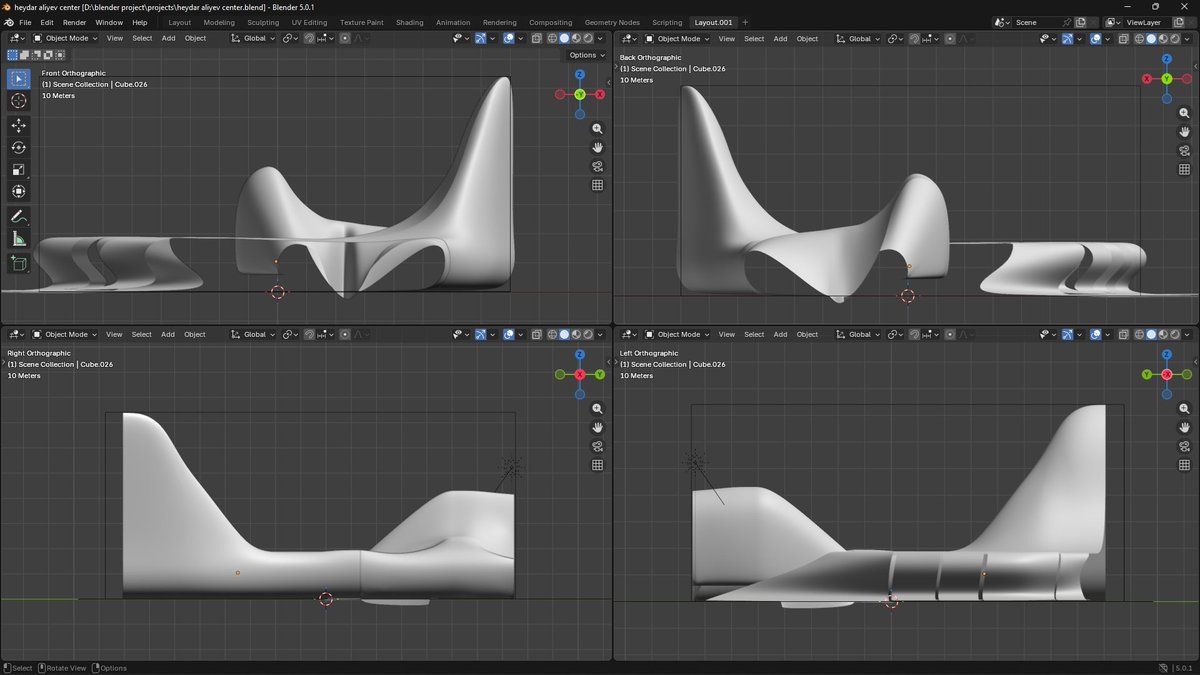
Task: Toggle snapping magnet in Front Orthographic header
Action: click(310, 39)
